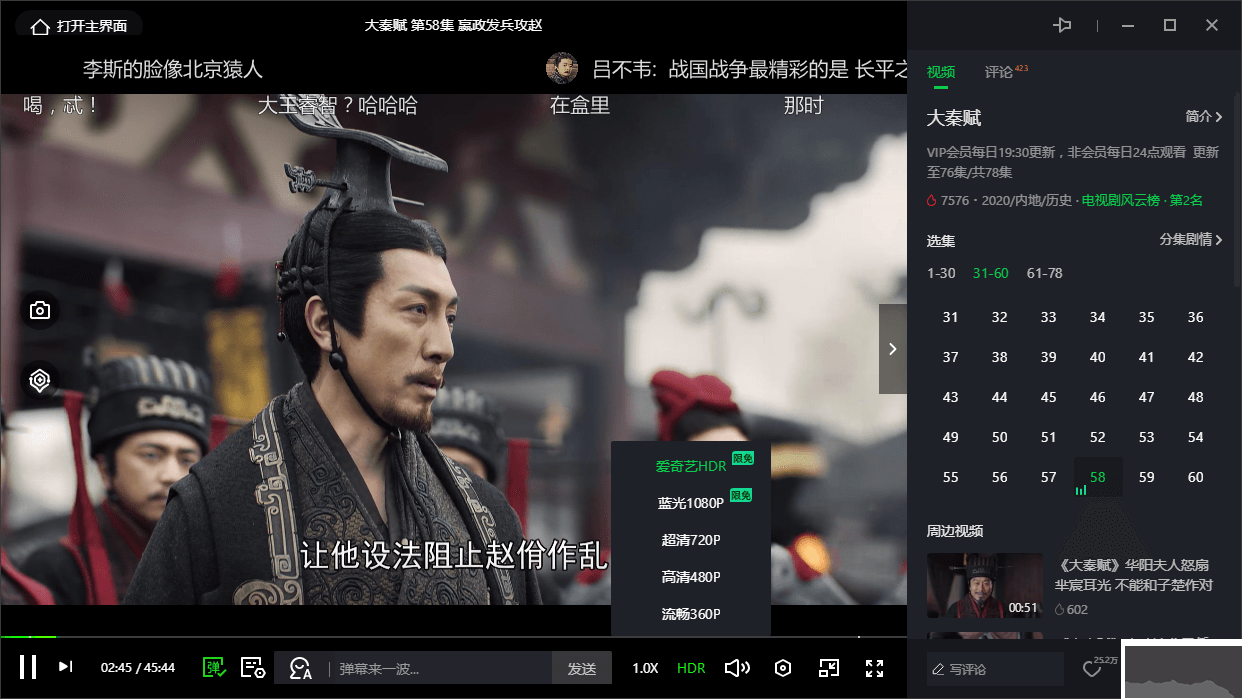Play episode 57
Image resolution: width=1242 pixels, height=699 pixels.
click(1049, 477)
